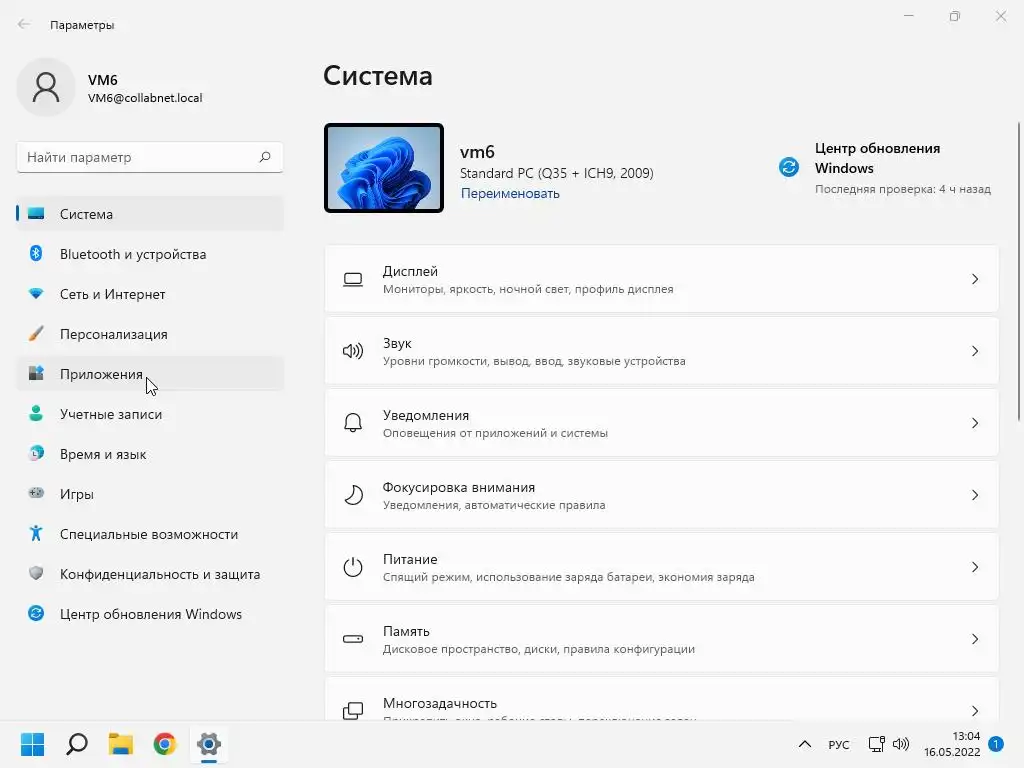
Task: Click the Windows Update icon in sidebar
Action: pos(36,613)
